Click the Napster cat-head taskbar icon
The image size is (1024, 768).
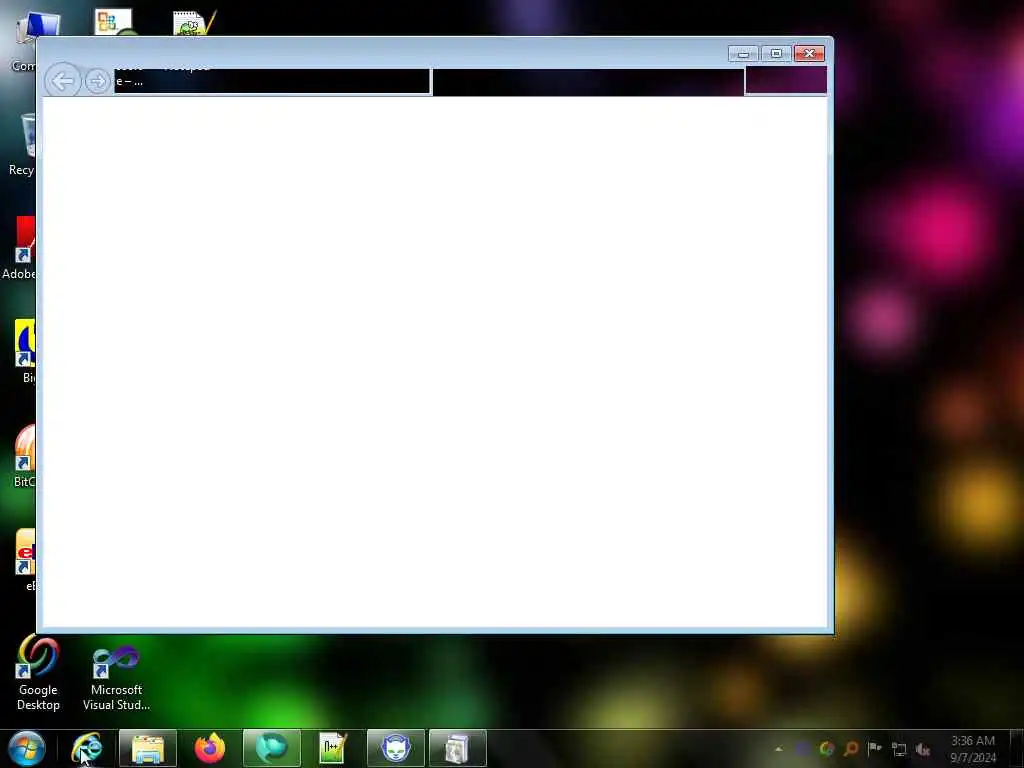point(396,748)
